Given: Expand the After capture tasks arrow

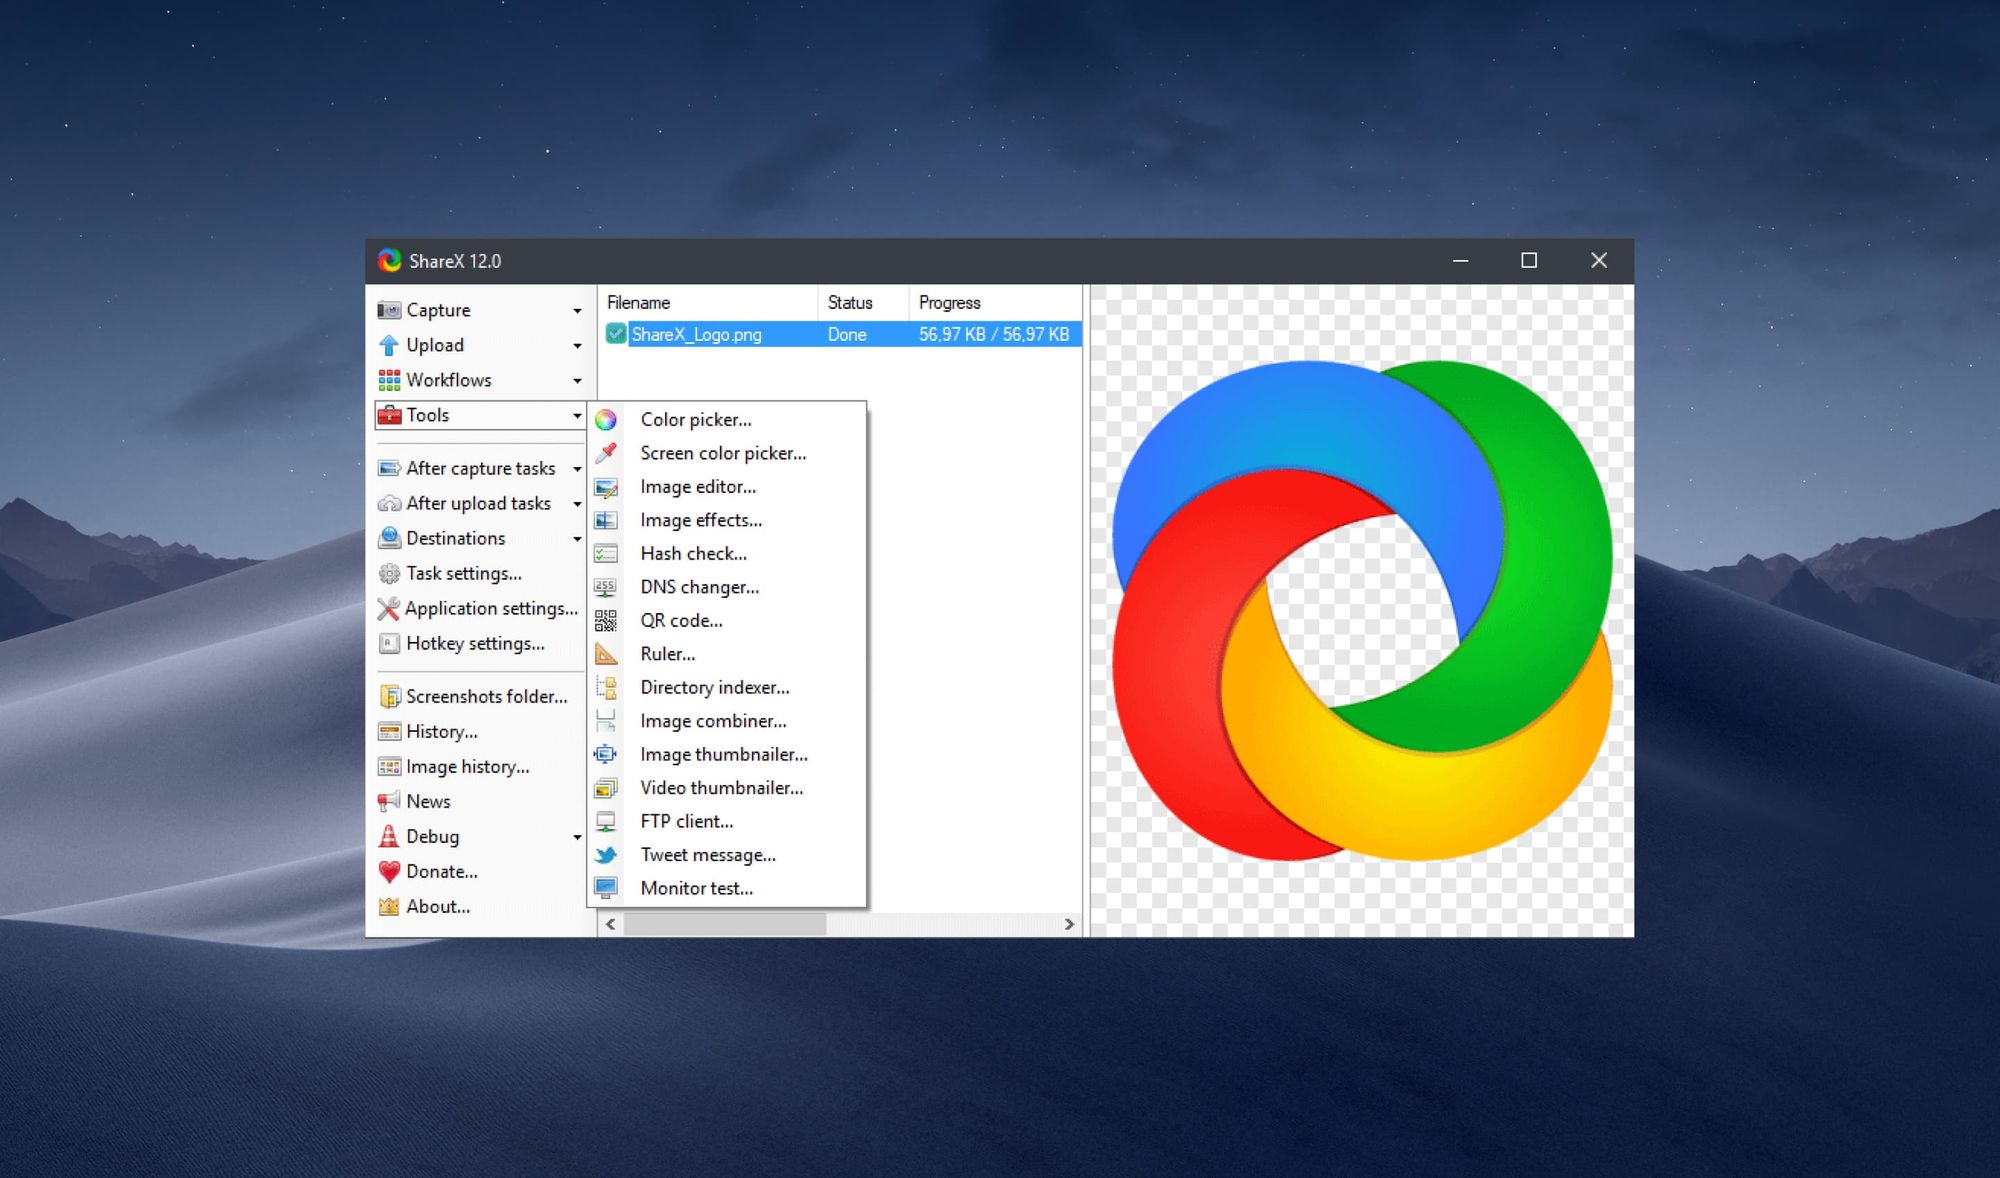Looking at the screenshot, I should tap(577, 469).
